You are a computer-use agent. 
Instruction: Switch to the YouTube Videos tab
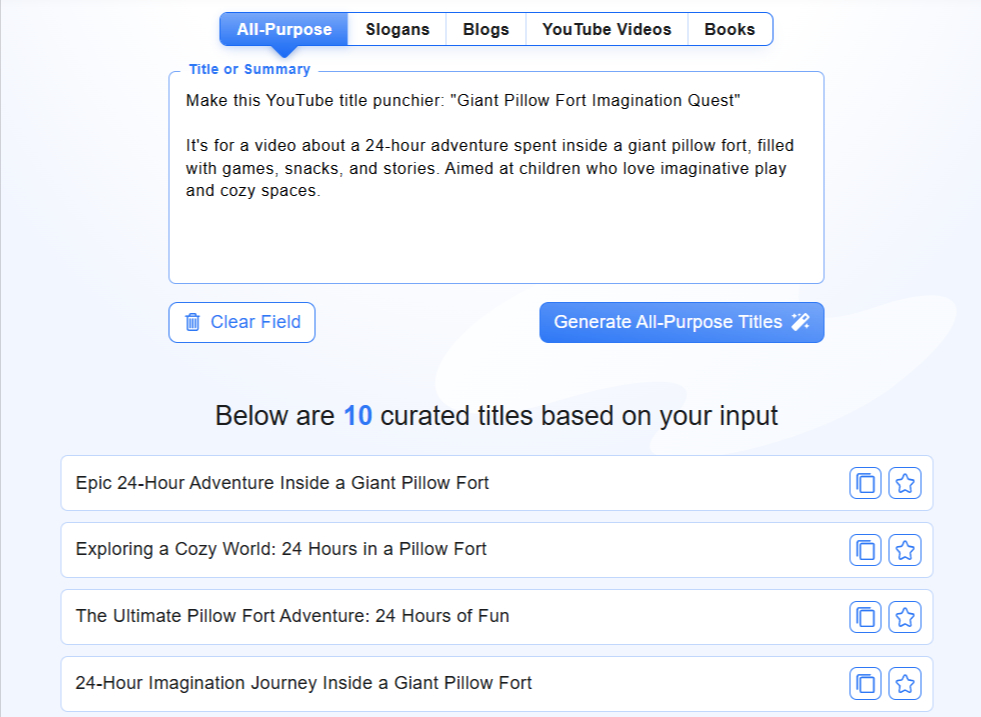tap(607, 29)
